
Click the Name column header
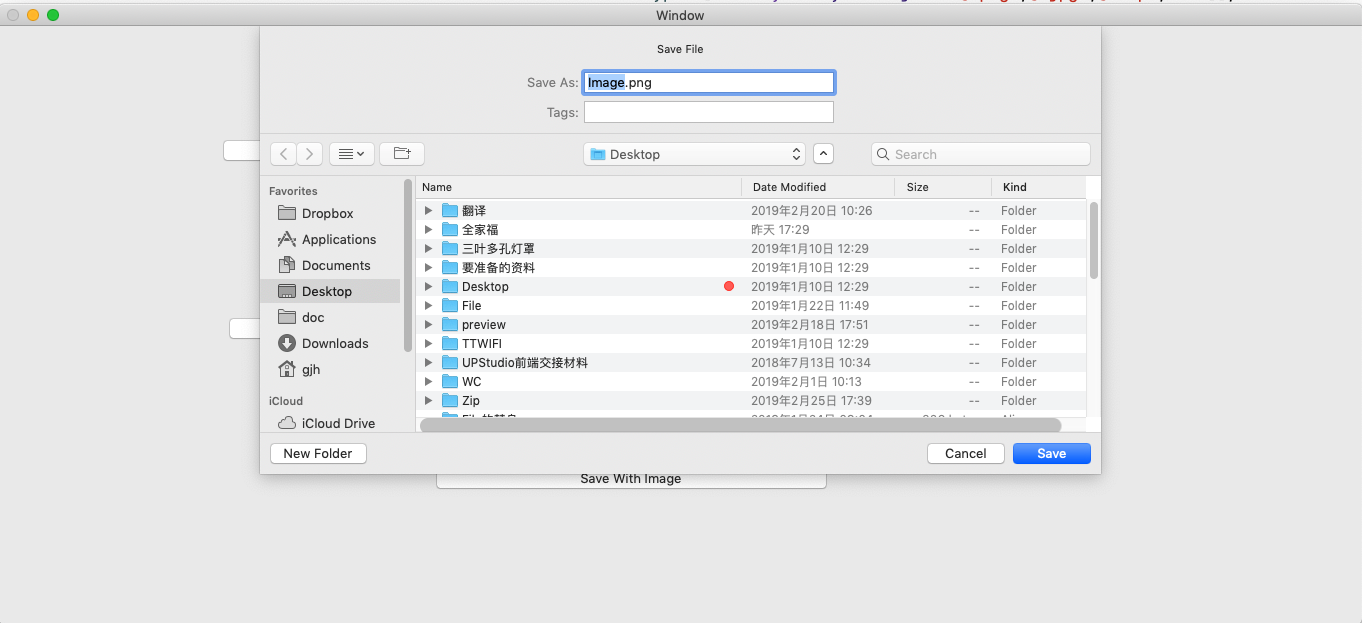point(436,187)
